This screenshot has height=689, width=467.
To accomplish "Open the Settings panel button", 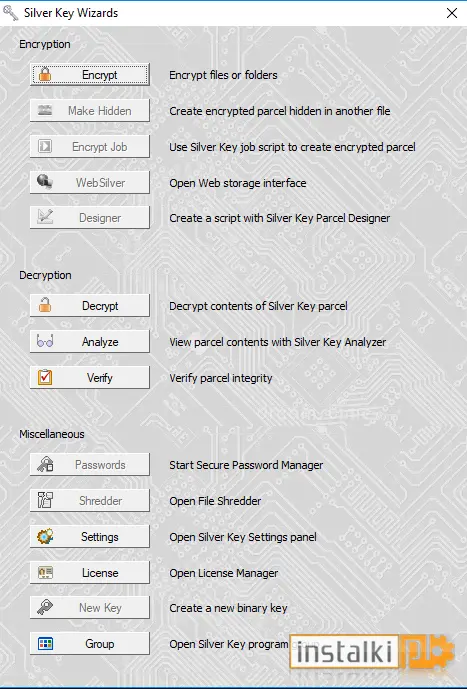I will click(90, 537).
